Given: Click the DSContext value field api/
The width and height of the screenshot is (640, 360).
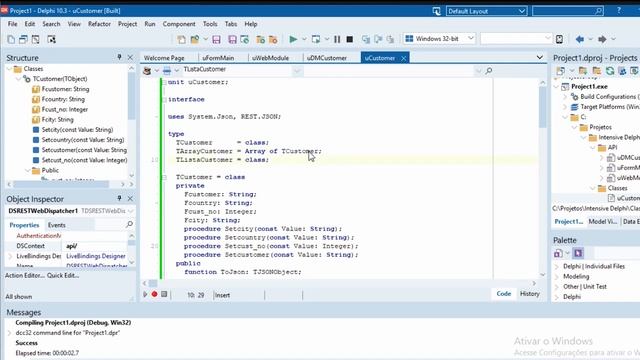Looking at the screenshot, I should pyautogui.click(x=96, y=246).
